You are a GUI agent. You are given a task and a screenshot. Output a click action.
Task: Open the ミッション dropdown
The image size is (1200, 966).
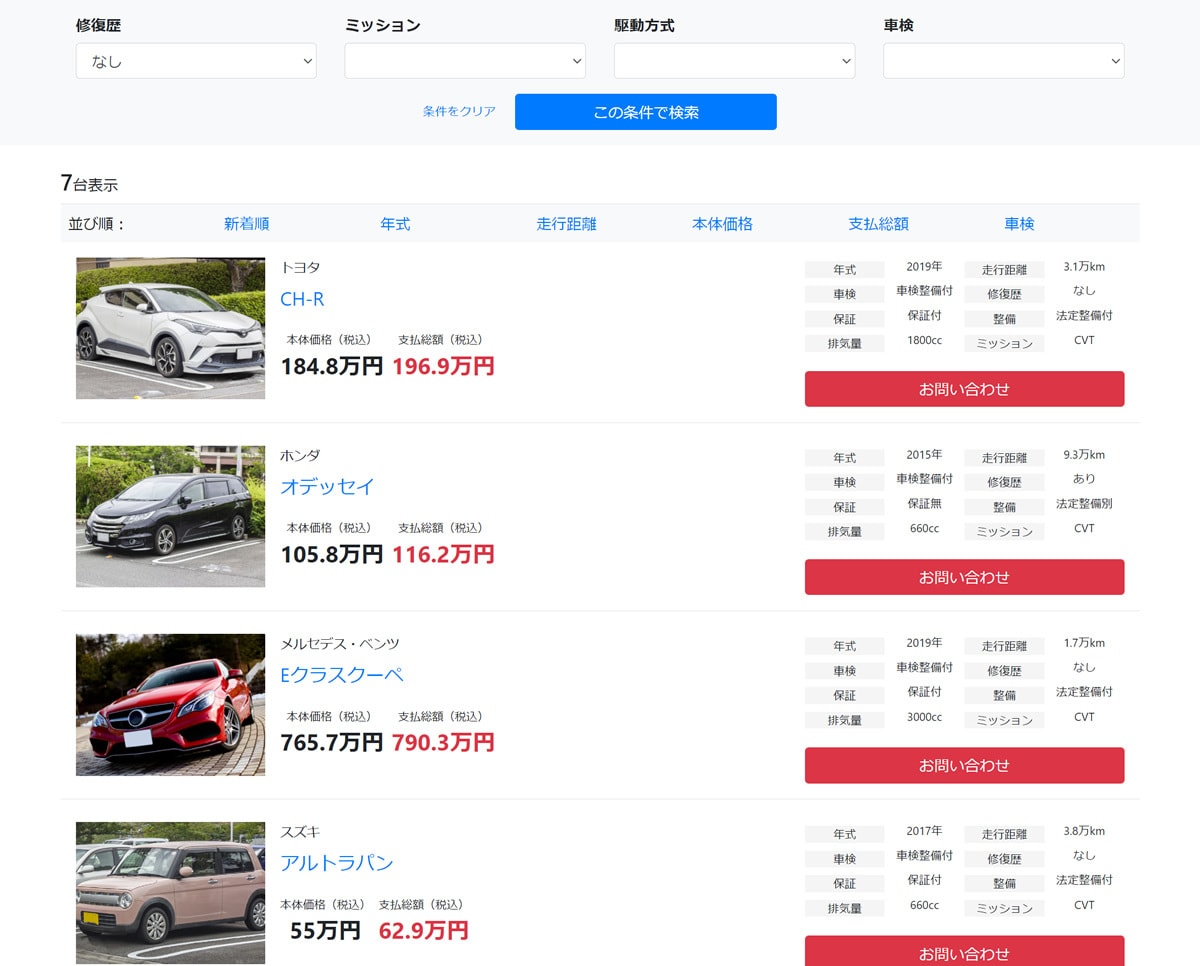(x=465, y=61)
